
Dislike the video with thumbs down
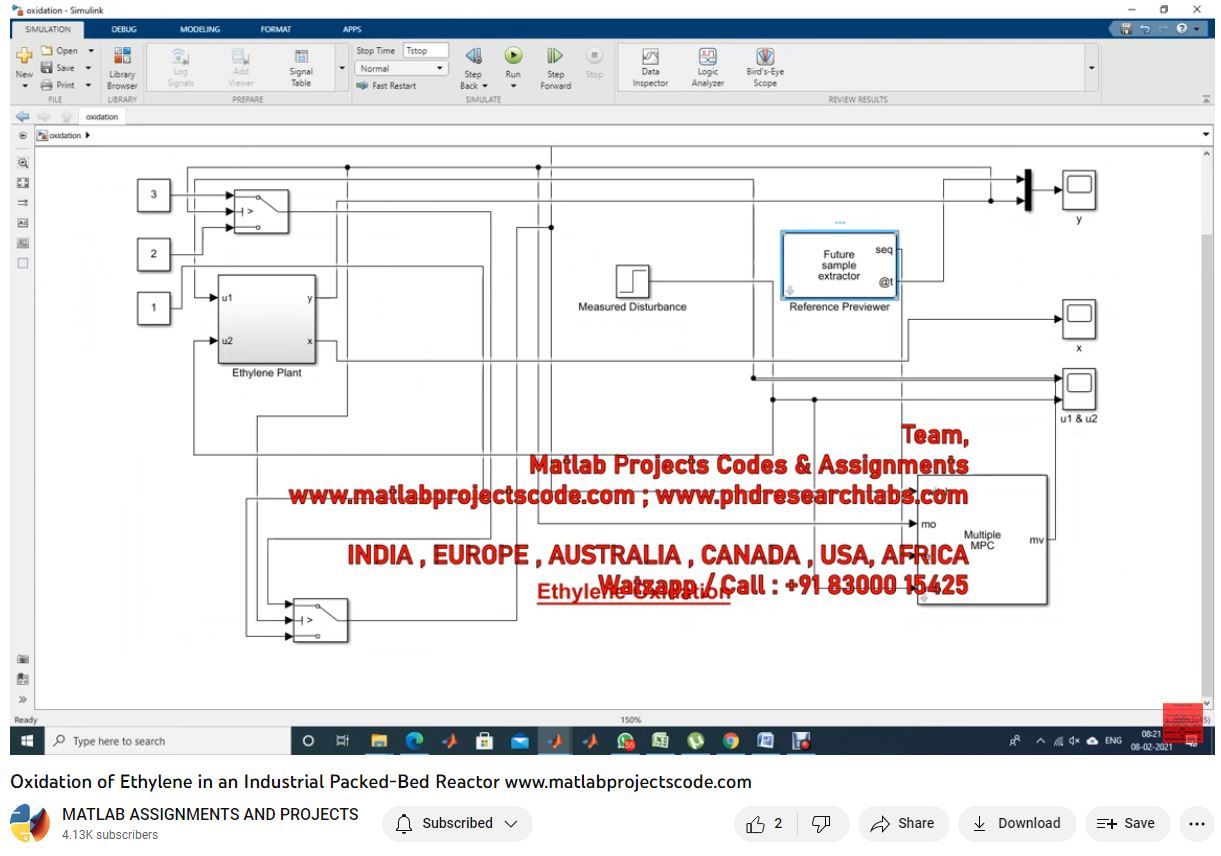pyautogui.click(x=821, y=823)
